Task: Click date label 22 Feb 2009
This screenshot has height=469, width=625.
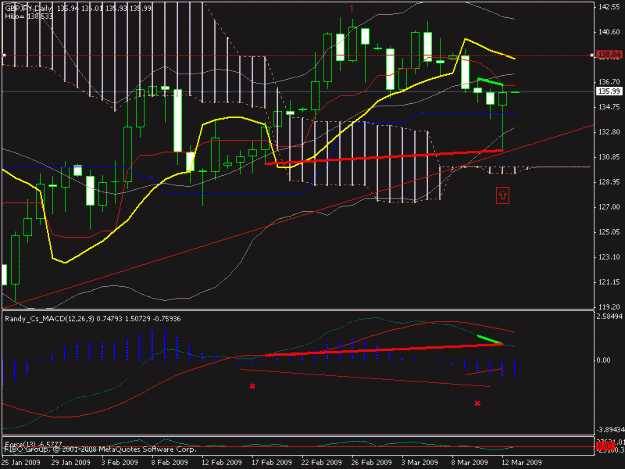Action: [322, 462]
